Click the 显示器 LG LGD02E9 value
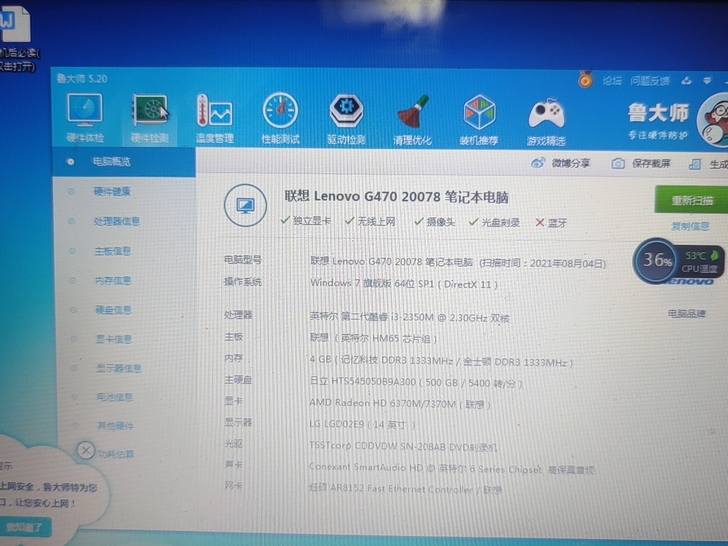Image resolution: width=728 pixels, height=546 pixels. pyautogui.click(x=362, y=424)
